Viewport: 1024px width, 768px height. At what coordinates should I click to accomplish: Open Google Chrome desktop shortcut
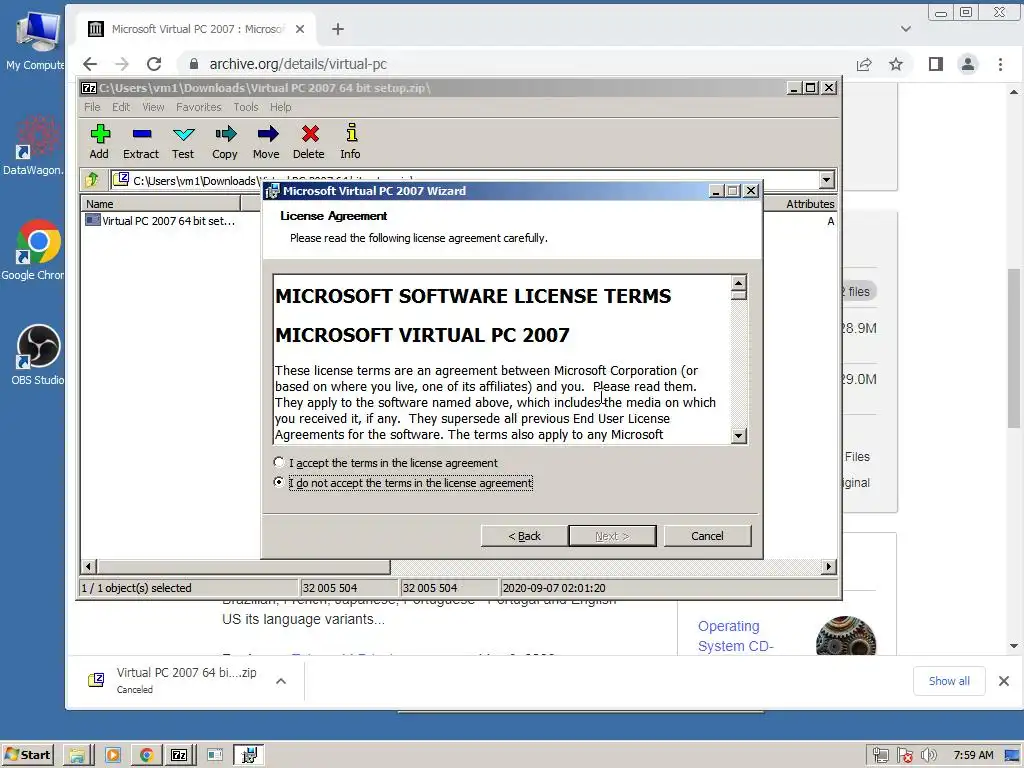pos(36,250)
